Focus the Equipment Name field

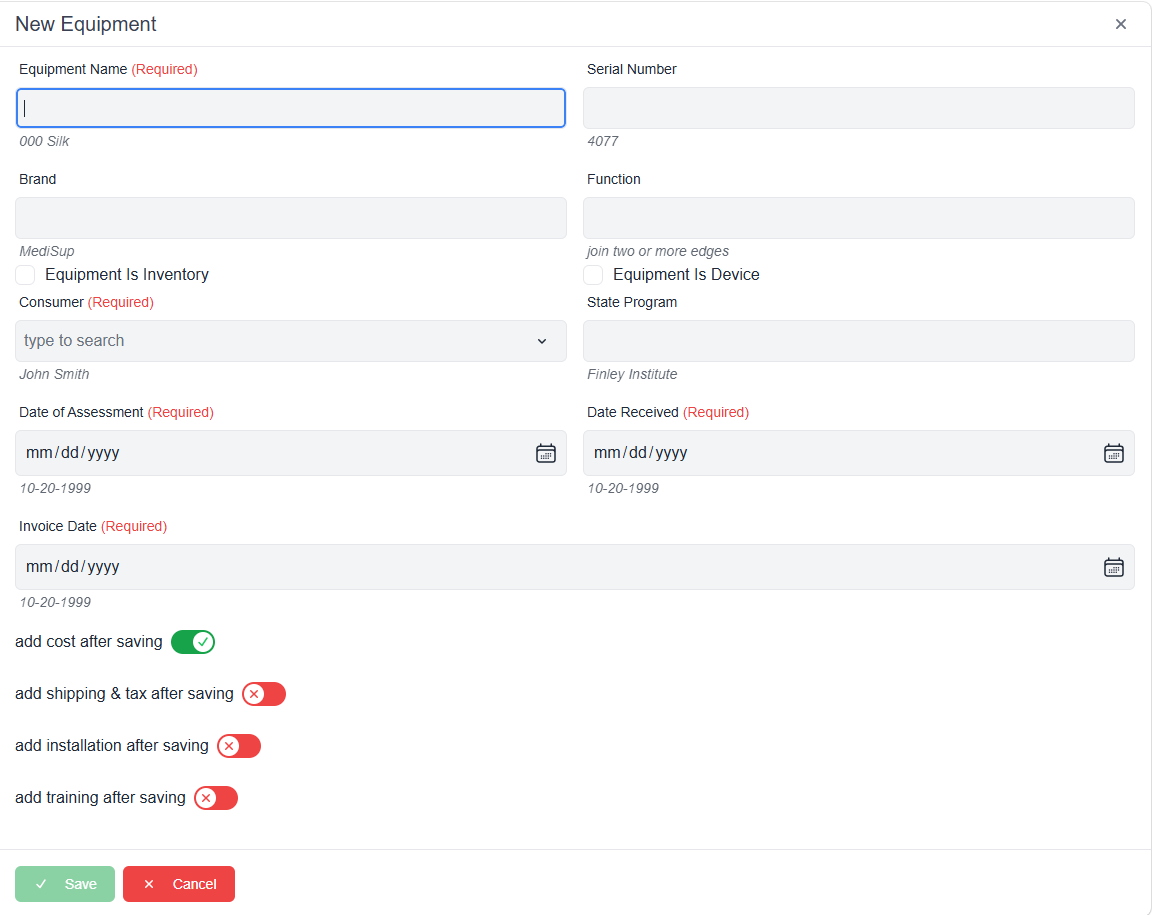pyautogui.click(x=291, y=108)
